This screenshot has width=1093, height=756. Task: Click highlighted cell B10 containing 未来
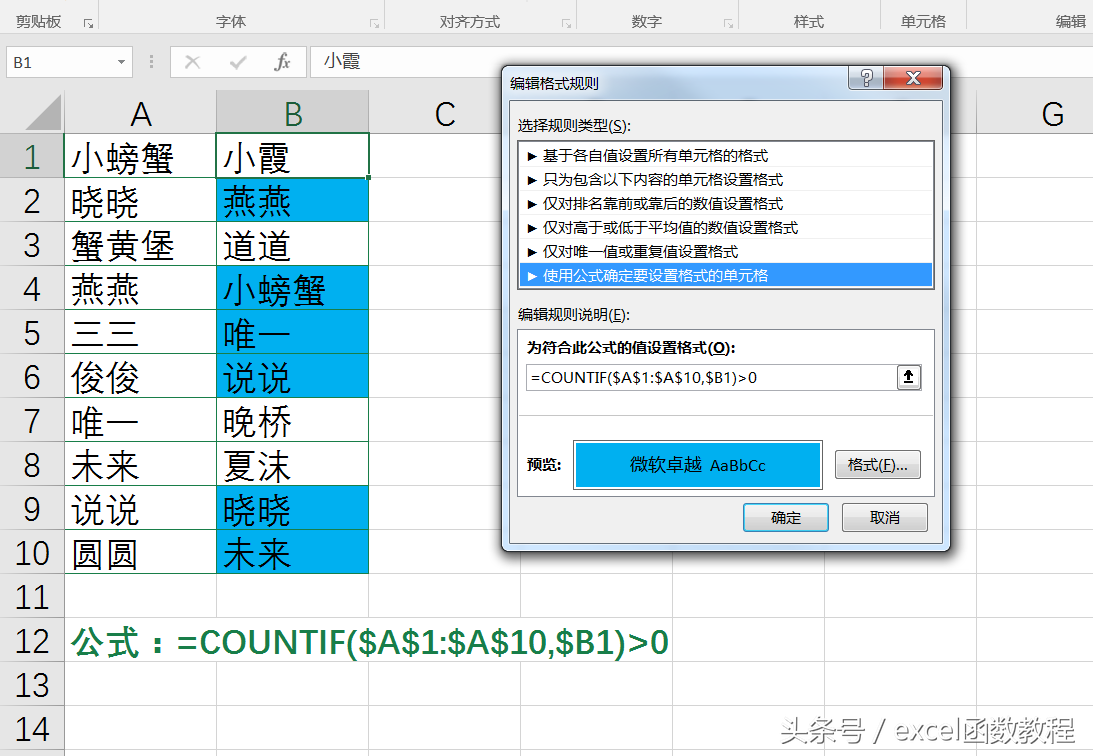293,553
